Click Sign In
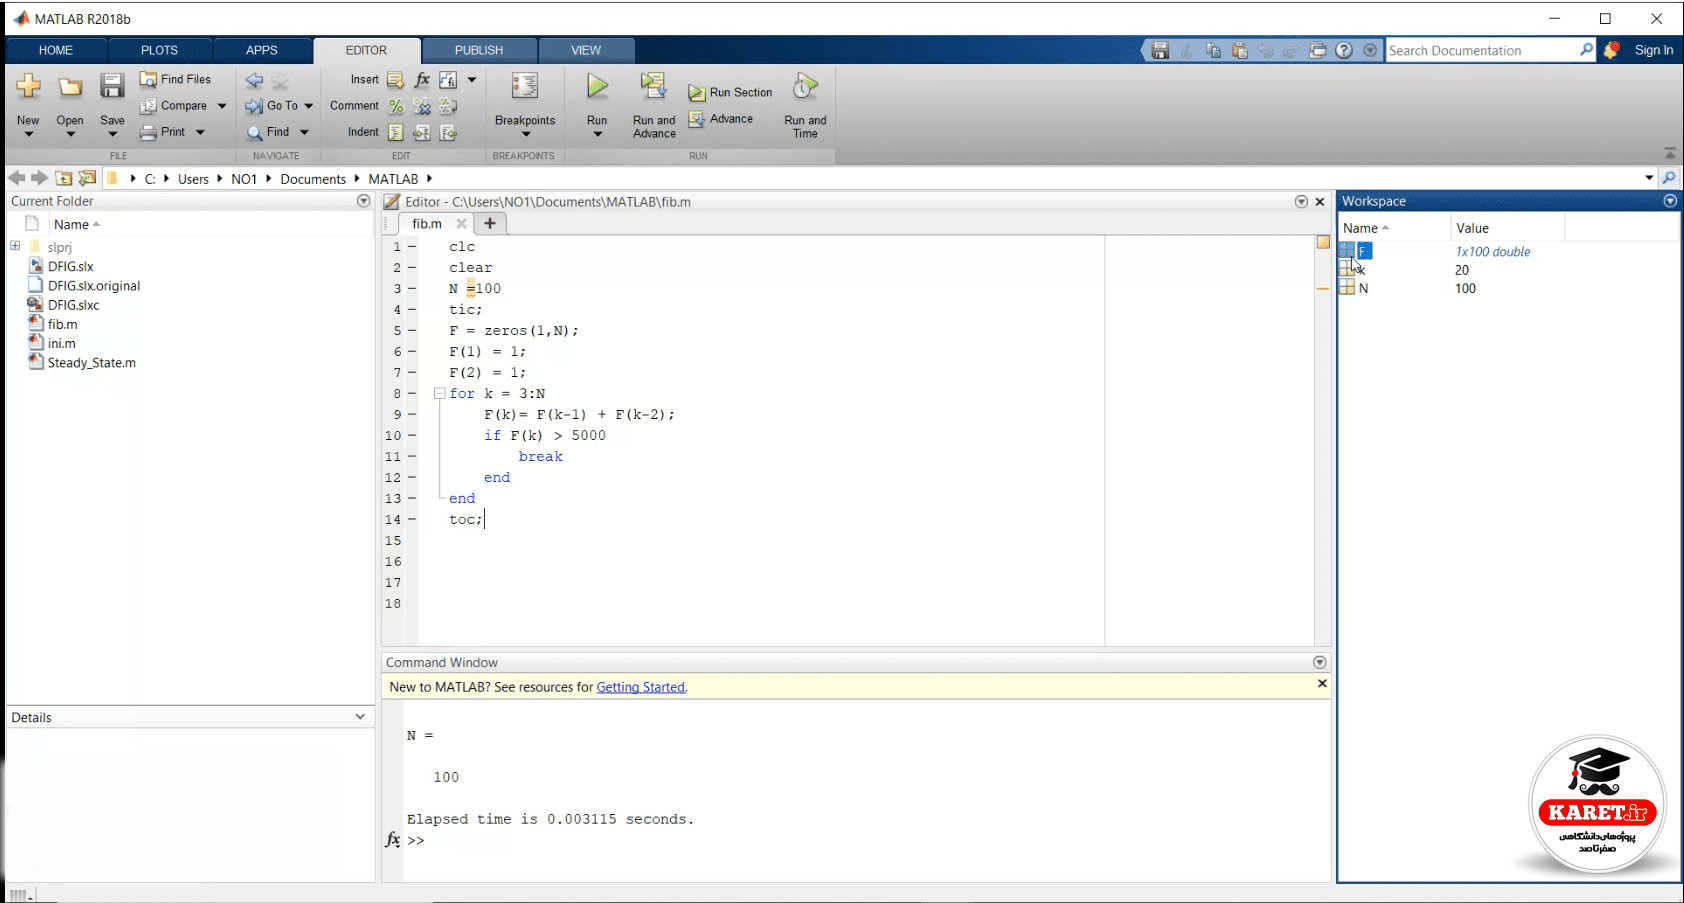This screenshot has width=1684, height=903. 1654,50
